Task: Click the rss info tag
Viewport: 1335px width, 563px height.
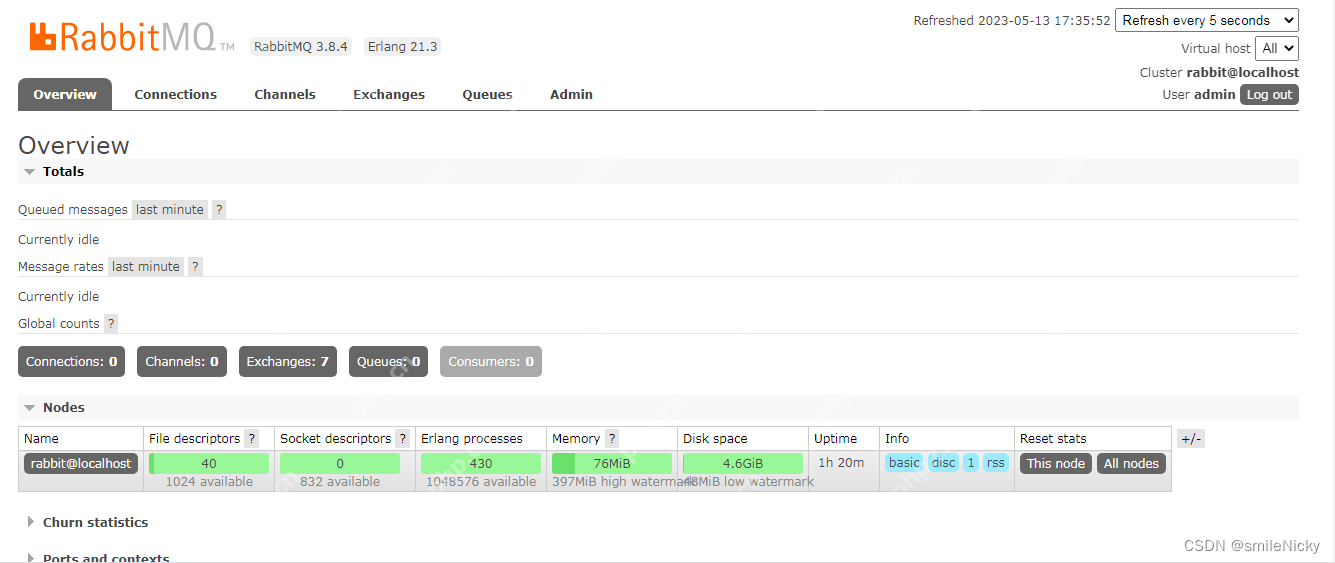Action: click(x=996, y=463)
